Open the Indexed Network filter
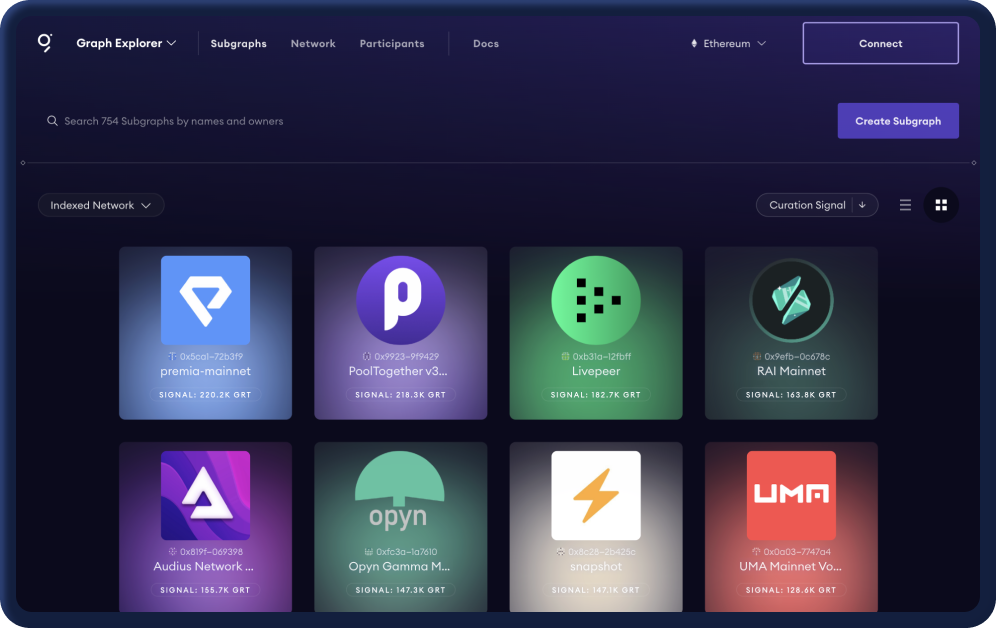The width and height of the screenshot is (996, 628). (x=101, y=204)
